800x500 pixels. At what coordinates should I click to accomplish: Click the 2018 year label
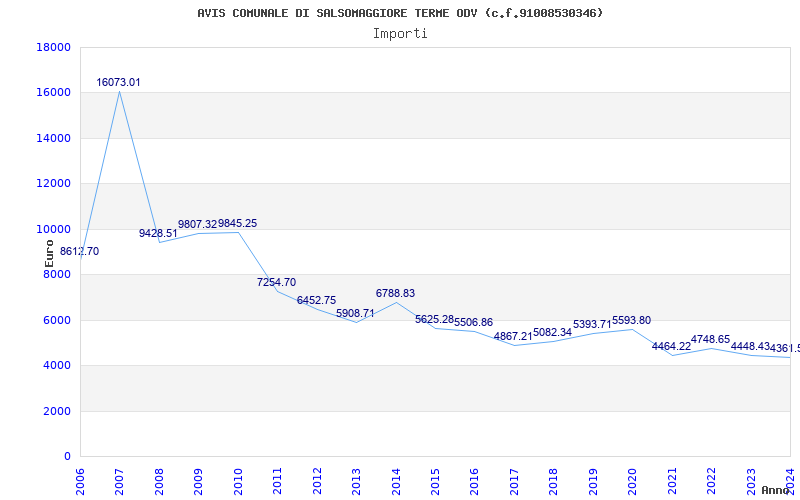[x=554, y=481]
